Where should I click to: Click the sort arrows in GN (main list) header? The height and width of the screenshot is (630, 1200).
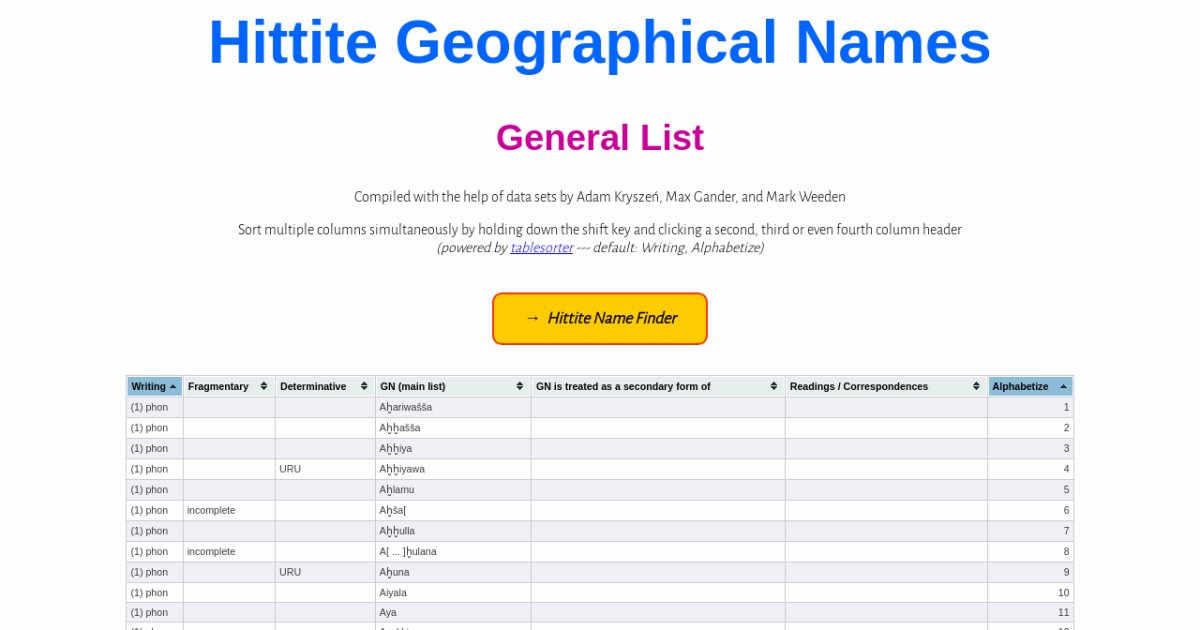[520, 386]
